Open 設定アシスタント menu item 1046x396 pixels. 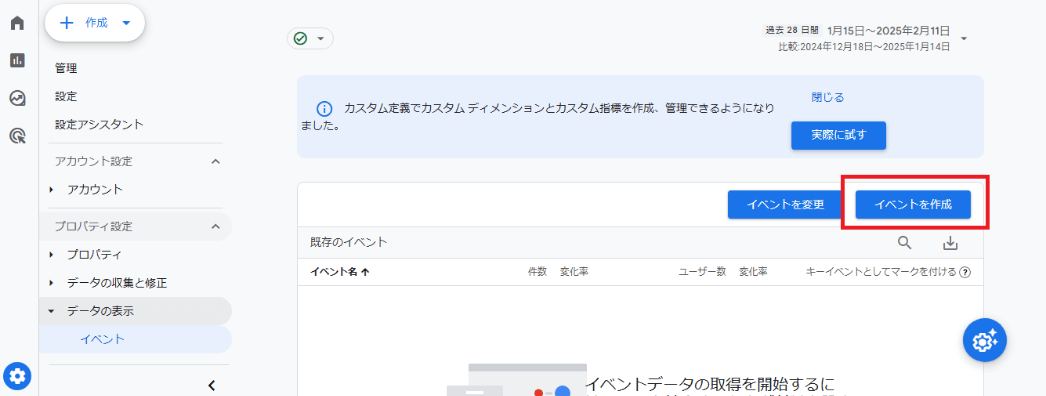(x=99, y=125)
